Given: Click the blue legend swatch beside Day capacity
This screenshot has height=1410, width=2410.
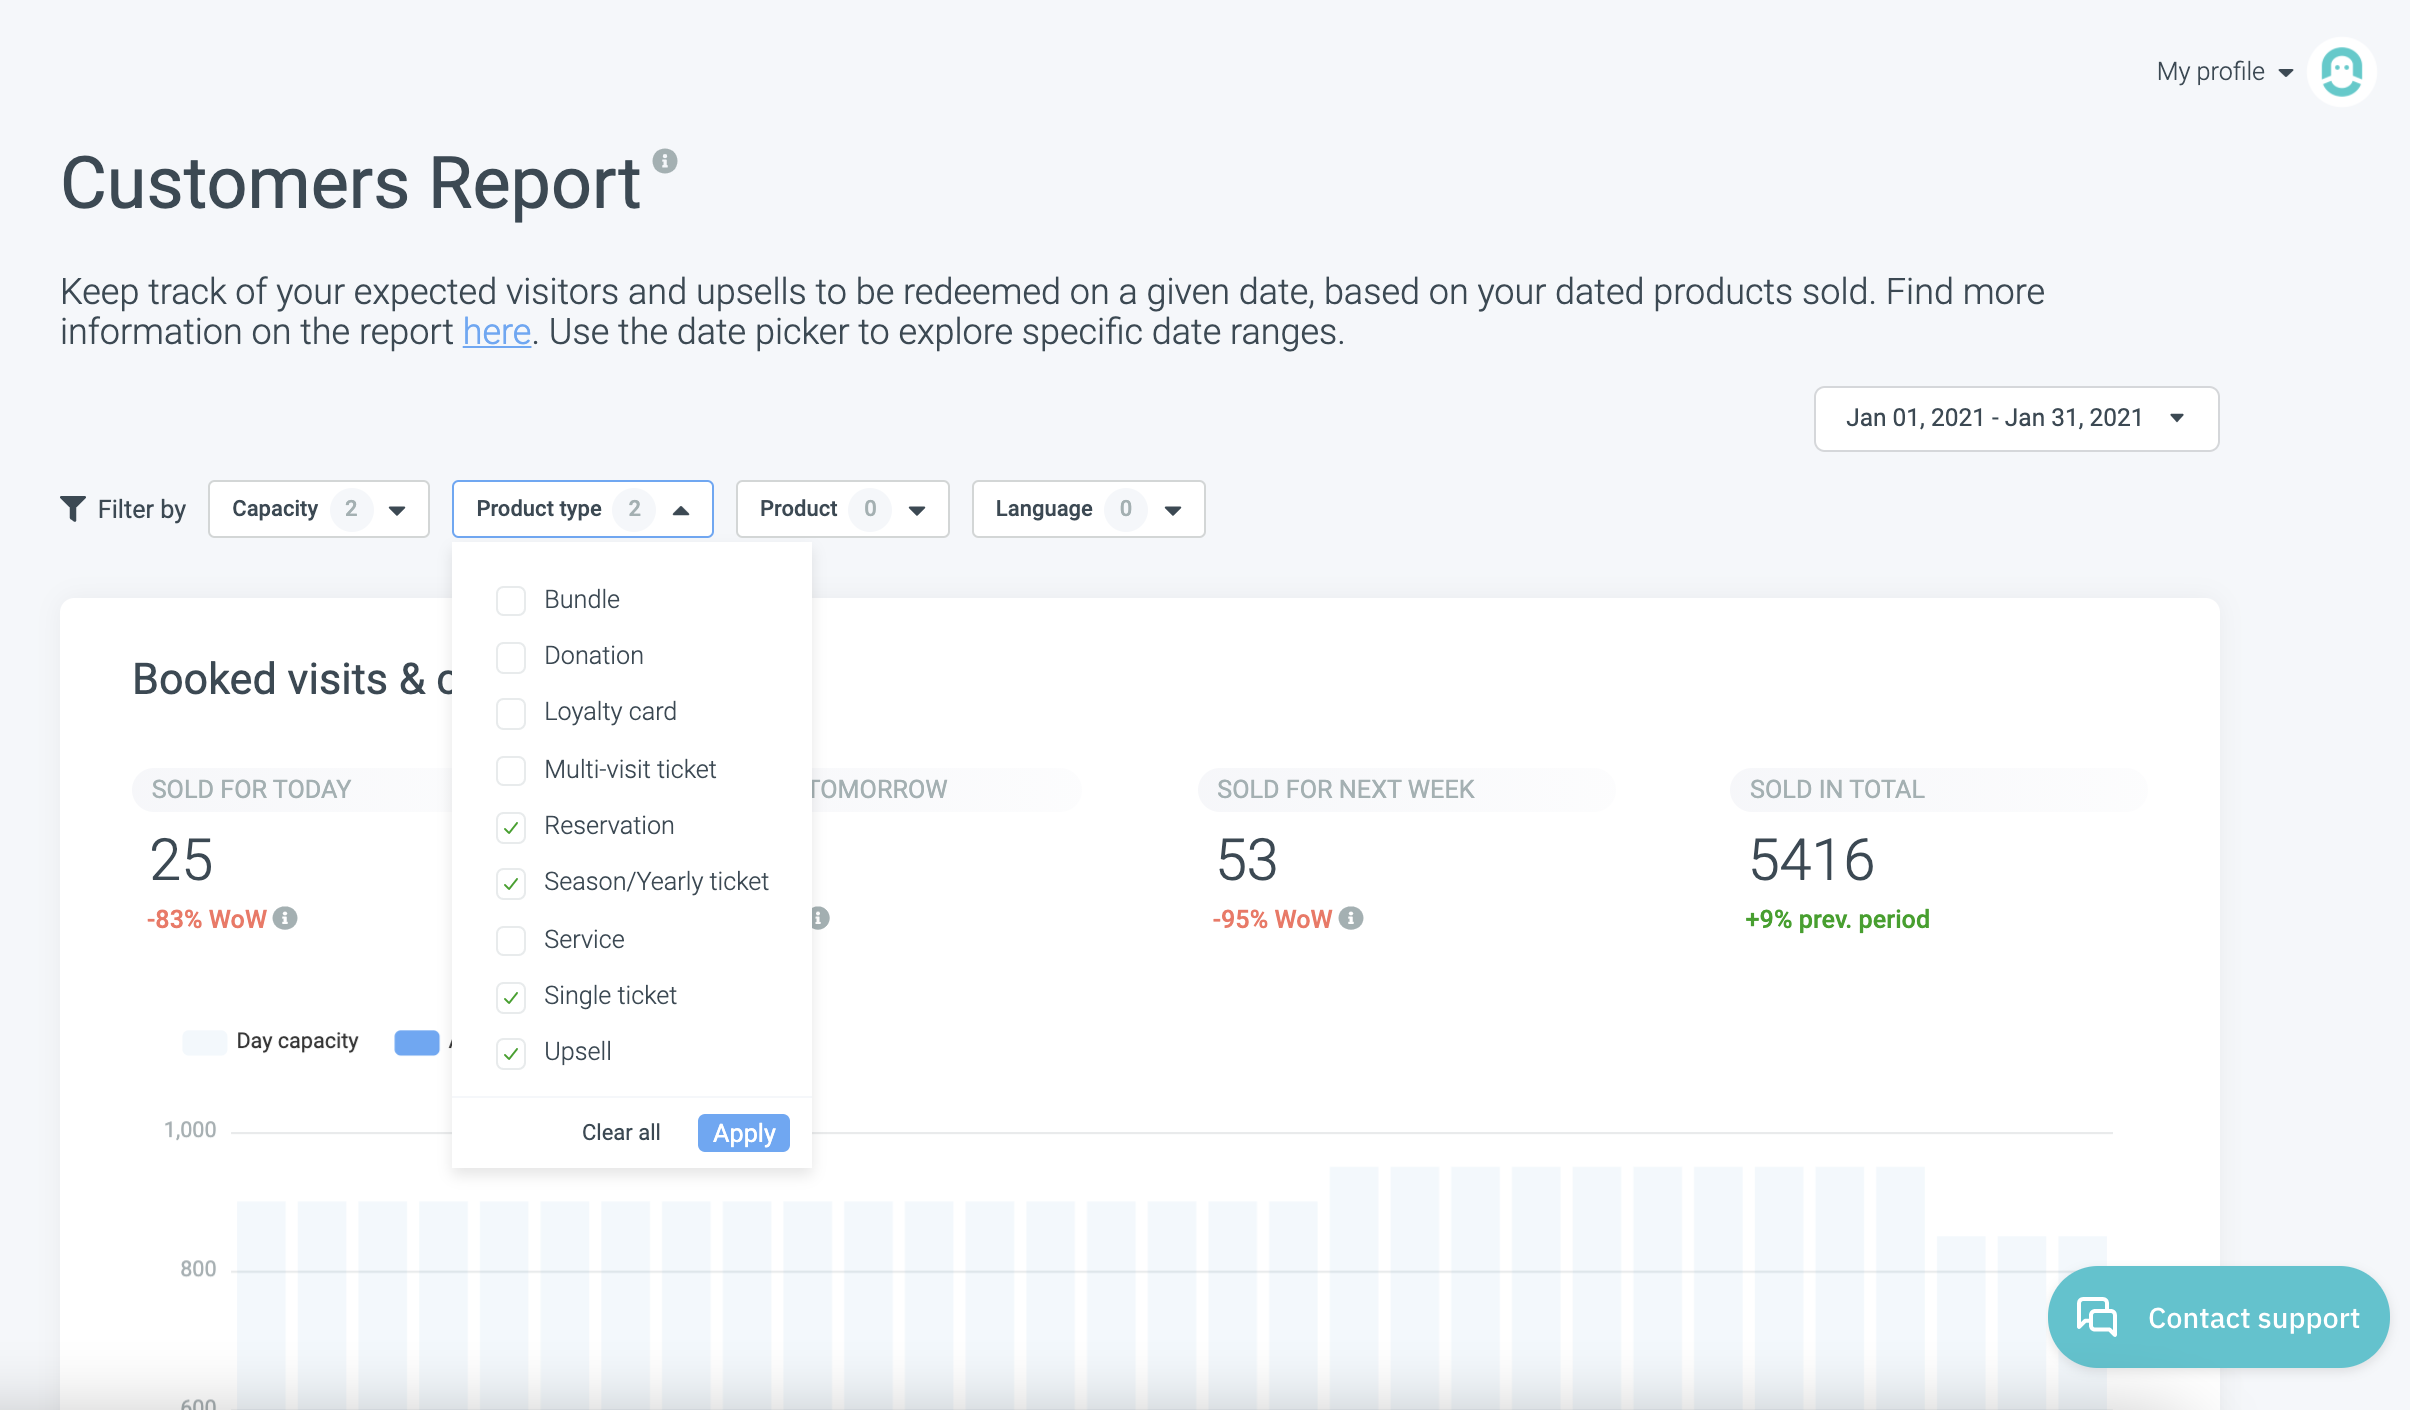Looking at the screenshot, I should coord(417,1042).
